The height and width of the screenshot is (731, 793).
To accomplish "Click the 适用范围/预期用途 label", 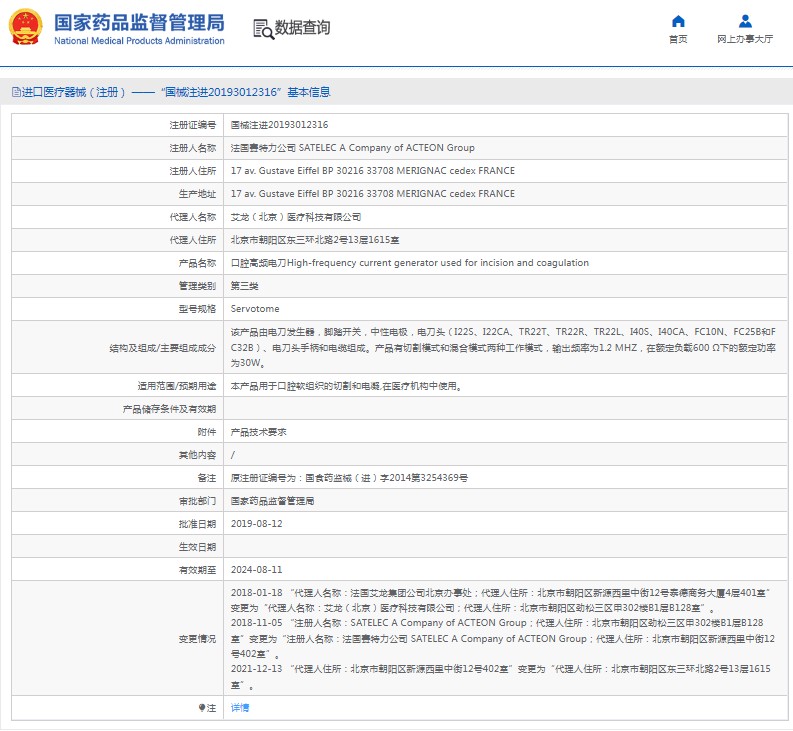I will (177, 386).
